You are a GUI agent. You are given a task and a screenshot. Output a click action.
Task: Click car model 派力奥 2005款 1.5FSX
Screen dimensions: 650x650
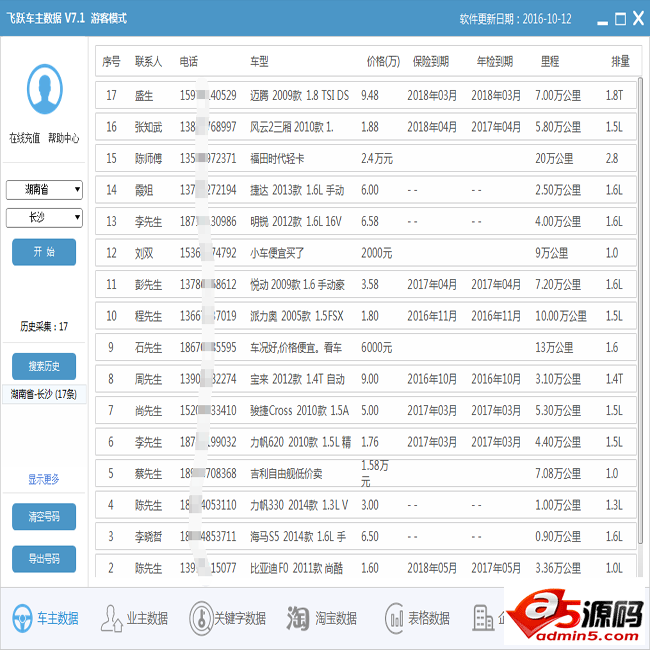[296, 316]
